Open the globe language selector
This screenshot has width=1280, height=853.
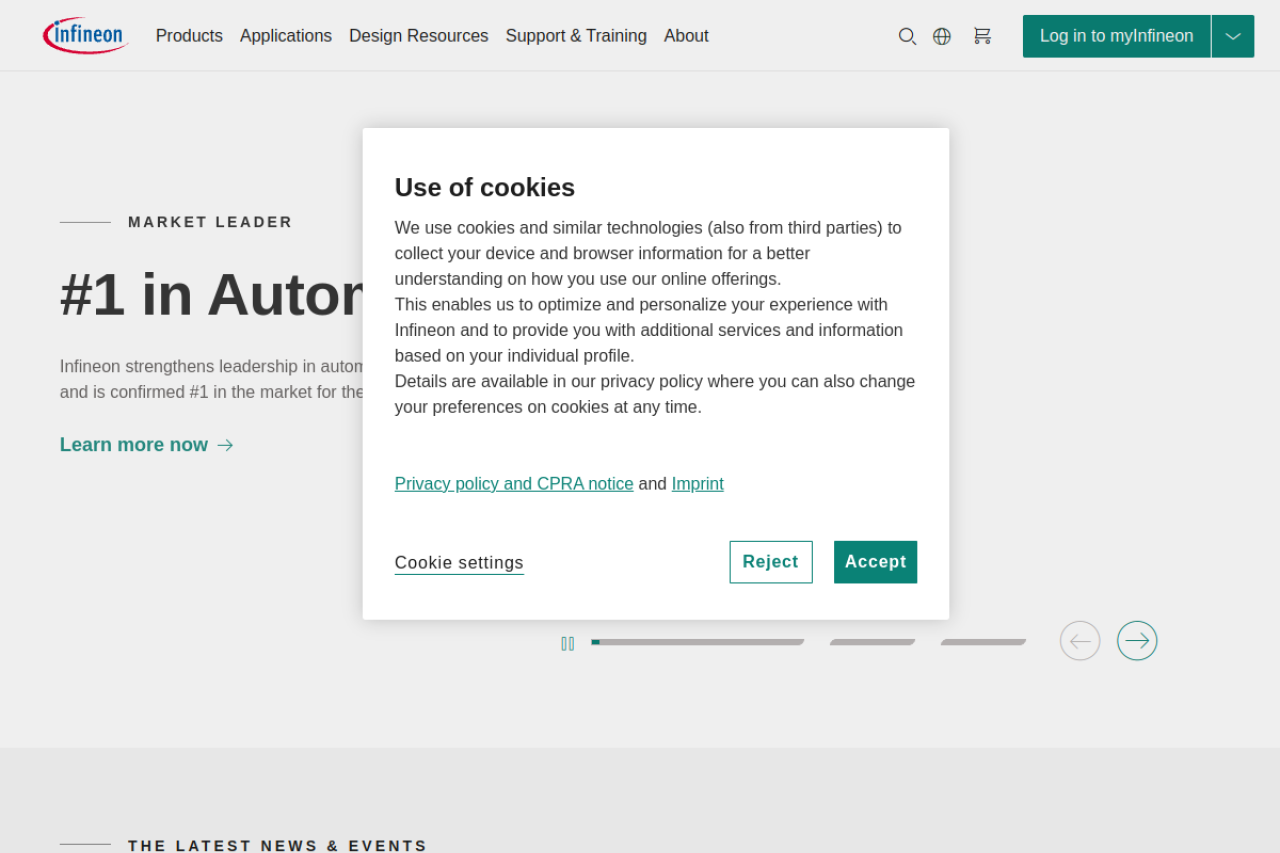pos(942,36)
